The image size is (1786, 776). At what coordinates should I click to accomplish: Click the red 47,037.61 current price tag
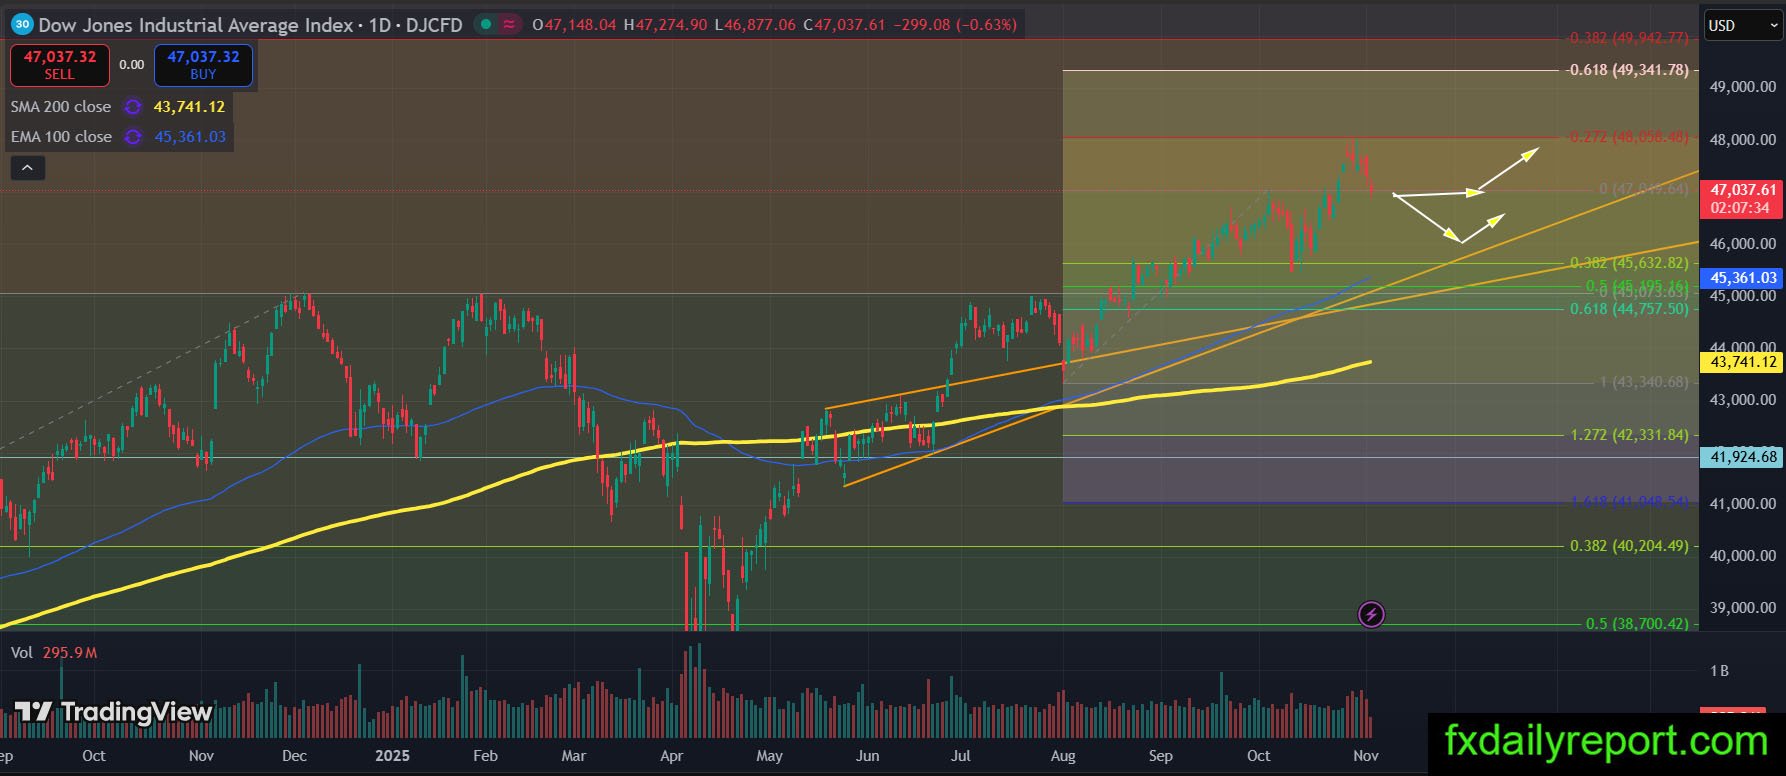1743,199
